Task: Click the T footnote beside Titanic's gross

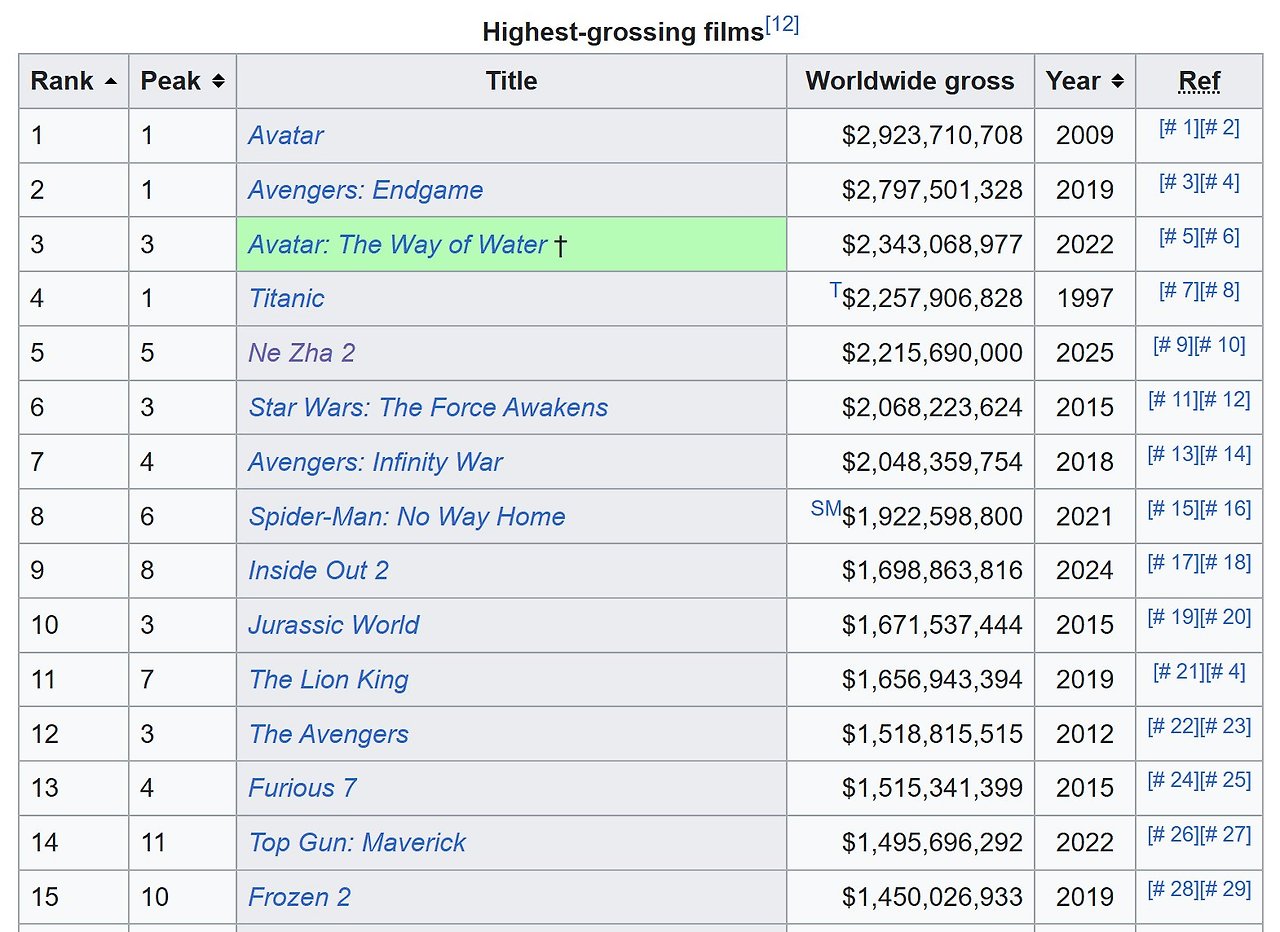Action: click(835, 290)
